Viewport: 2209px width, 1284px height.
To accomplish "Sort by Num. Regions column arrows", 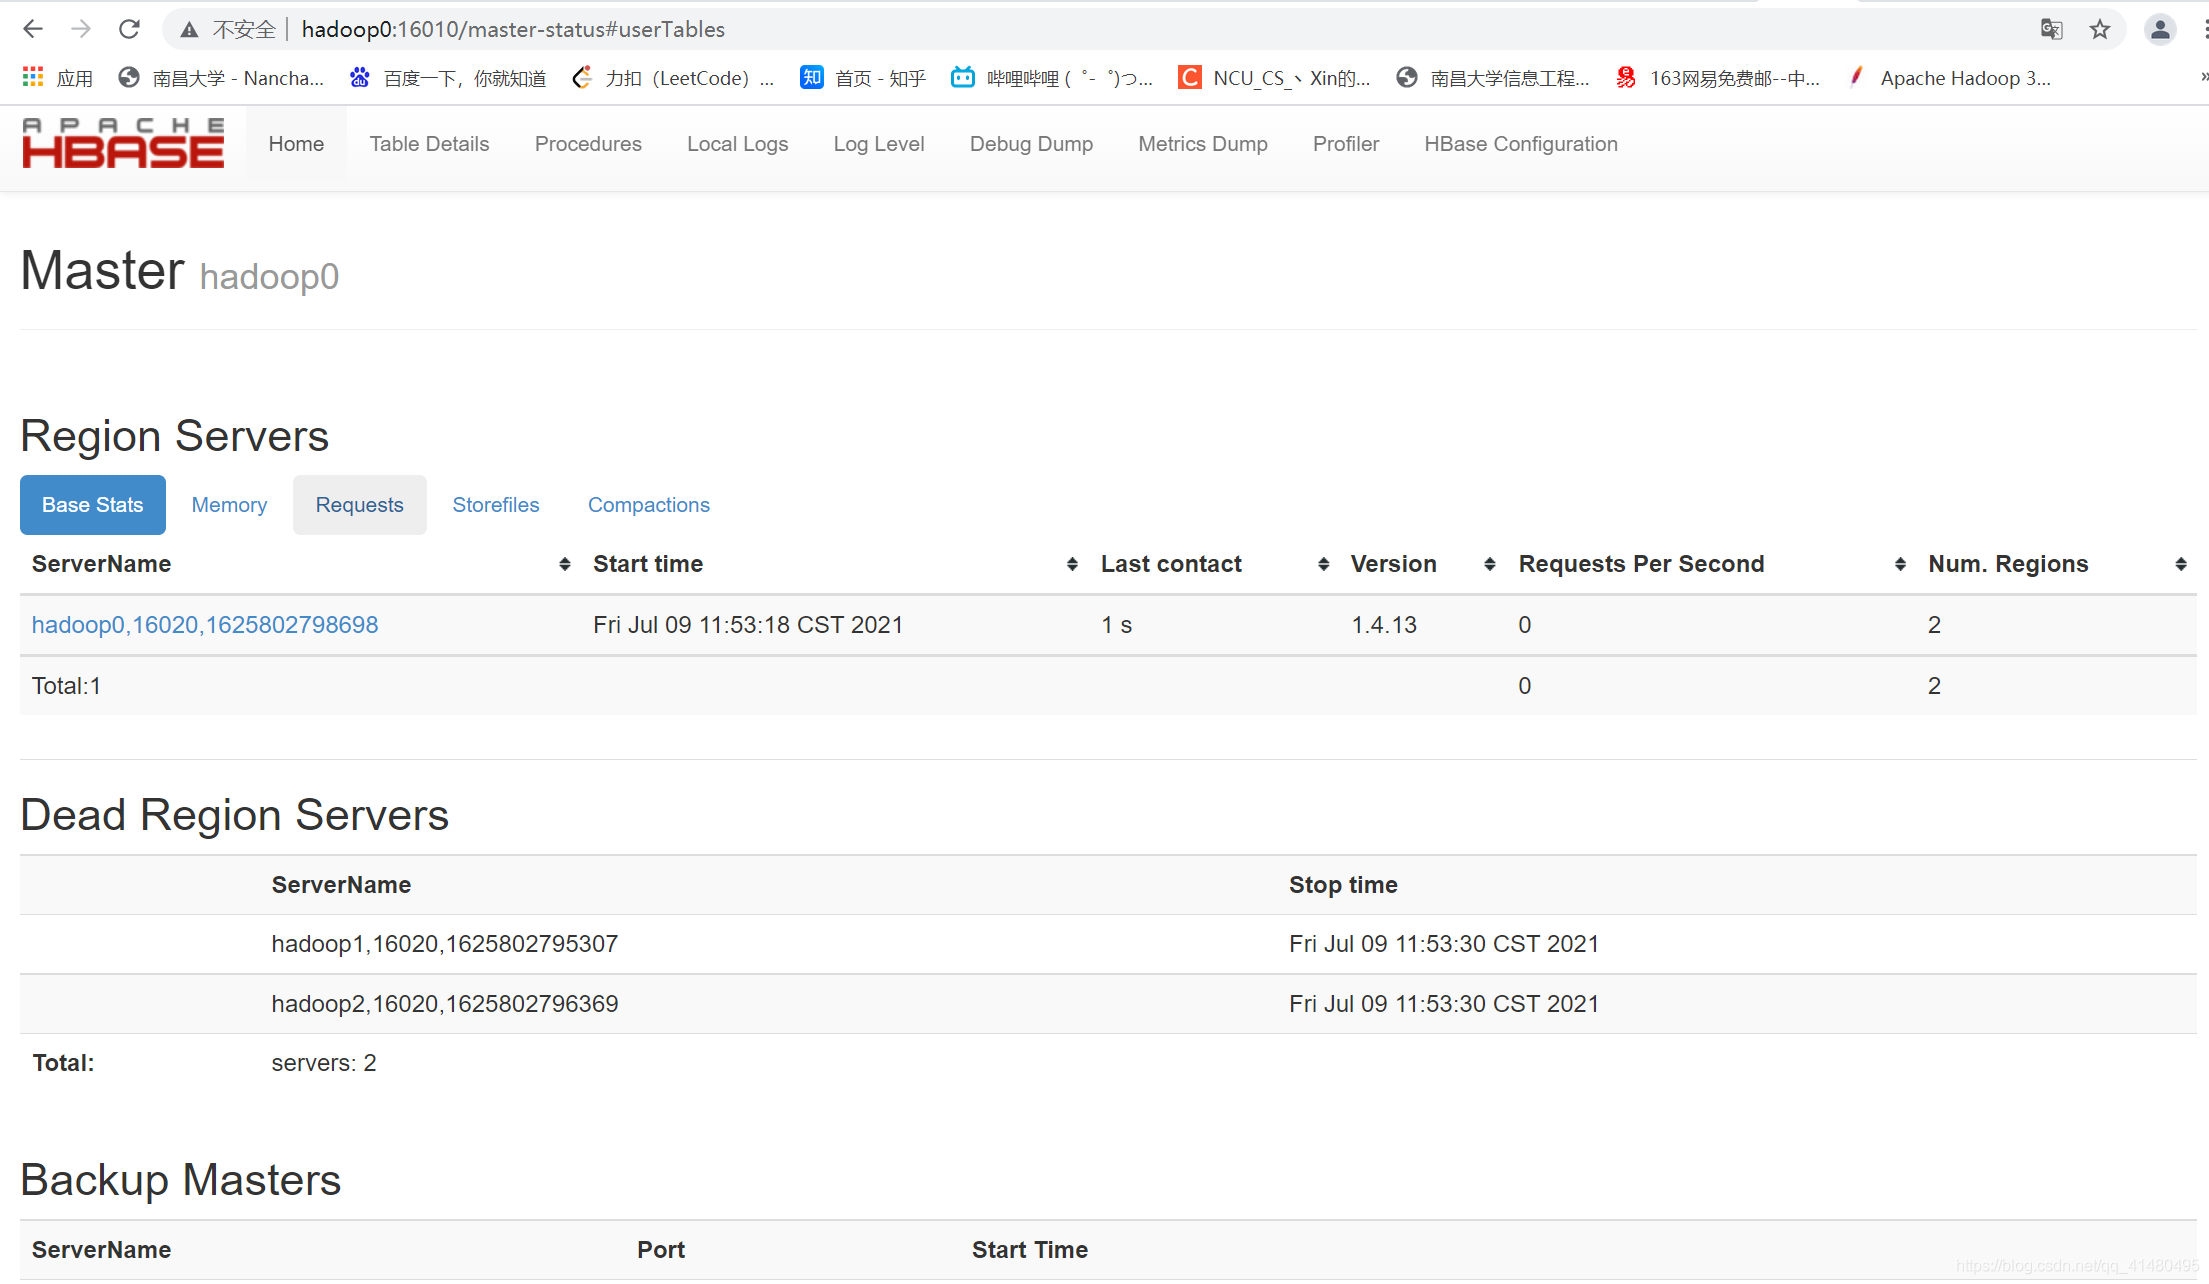I will point(2180,564).
